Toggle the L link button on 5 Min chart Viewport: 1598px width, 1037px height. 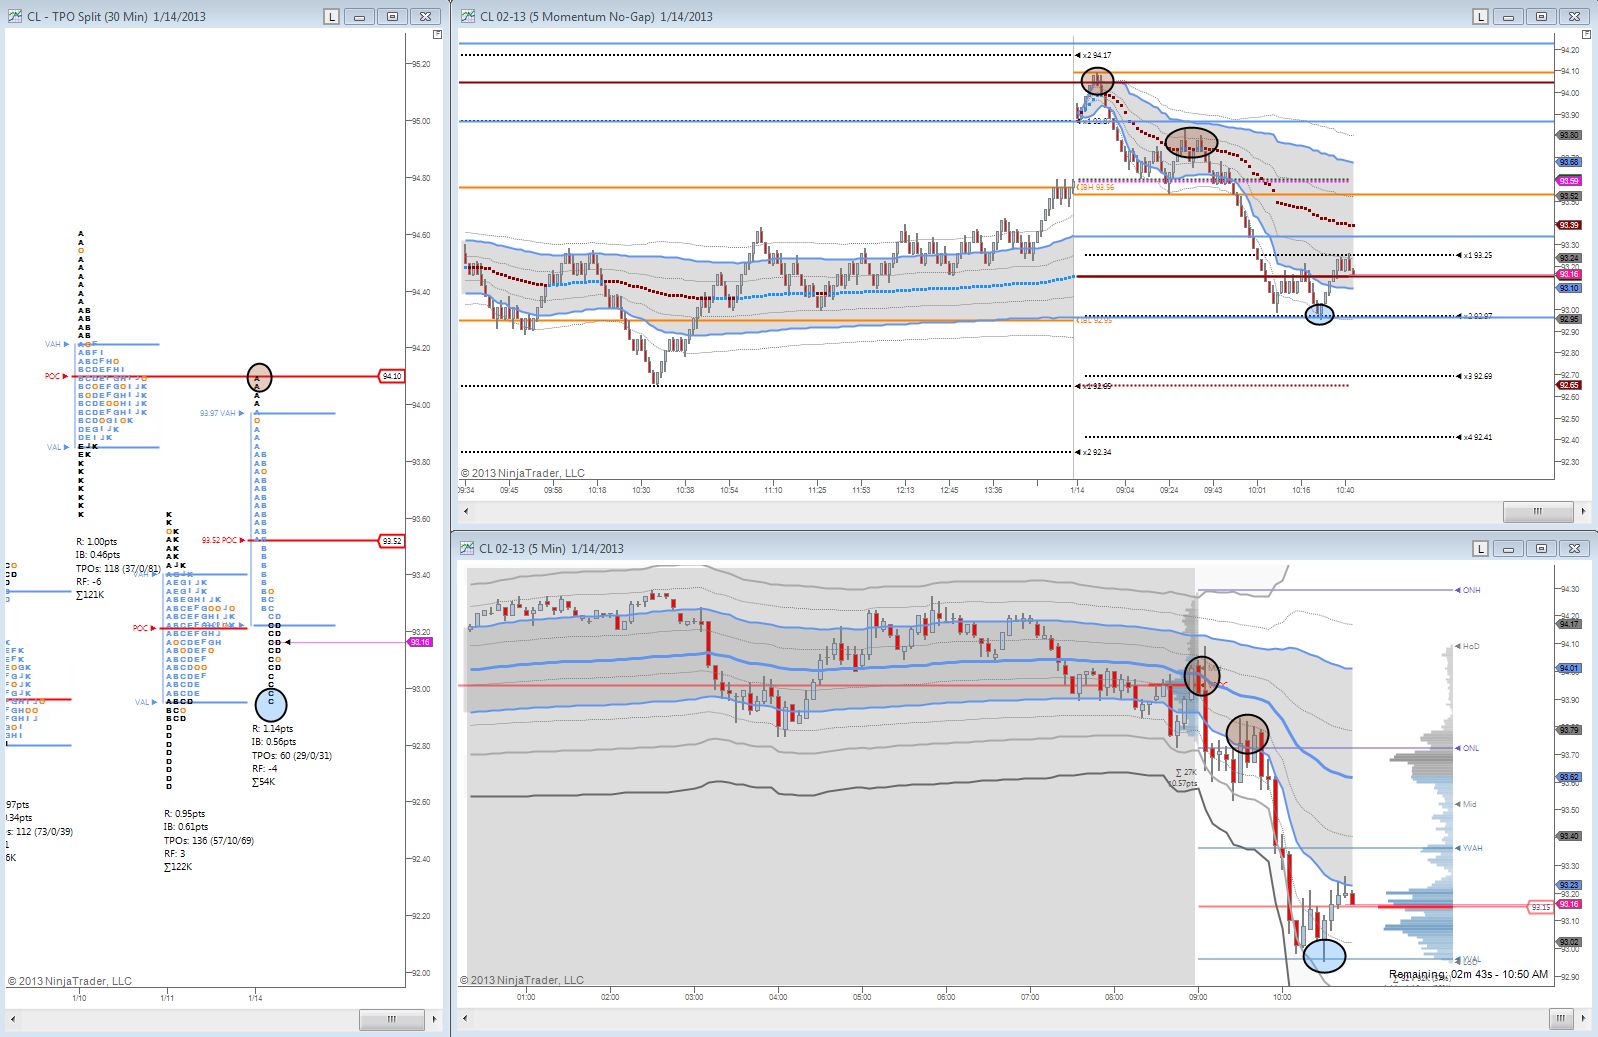[1481, 548]
